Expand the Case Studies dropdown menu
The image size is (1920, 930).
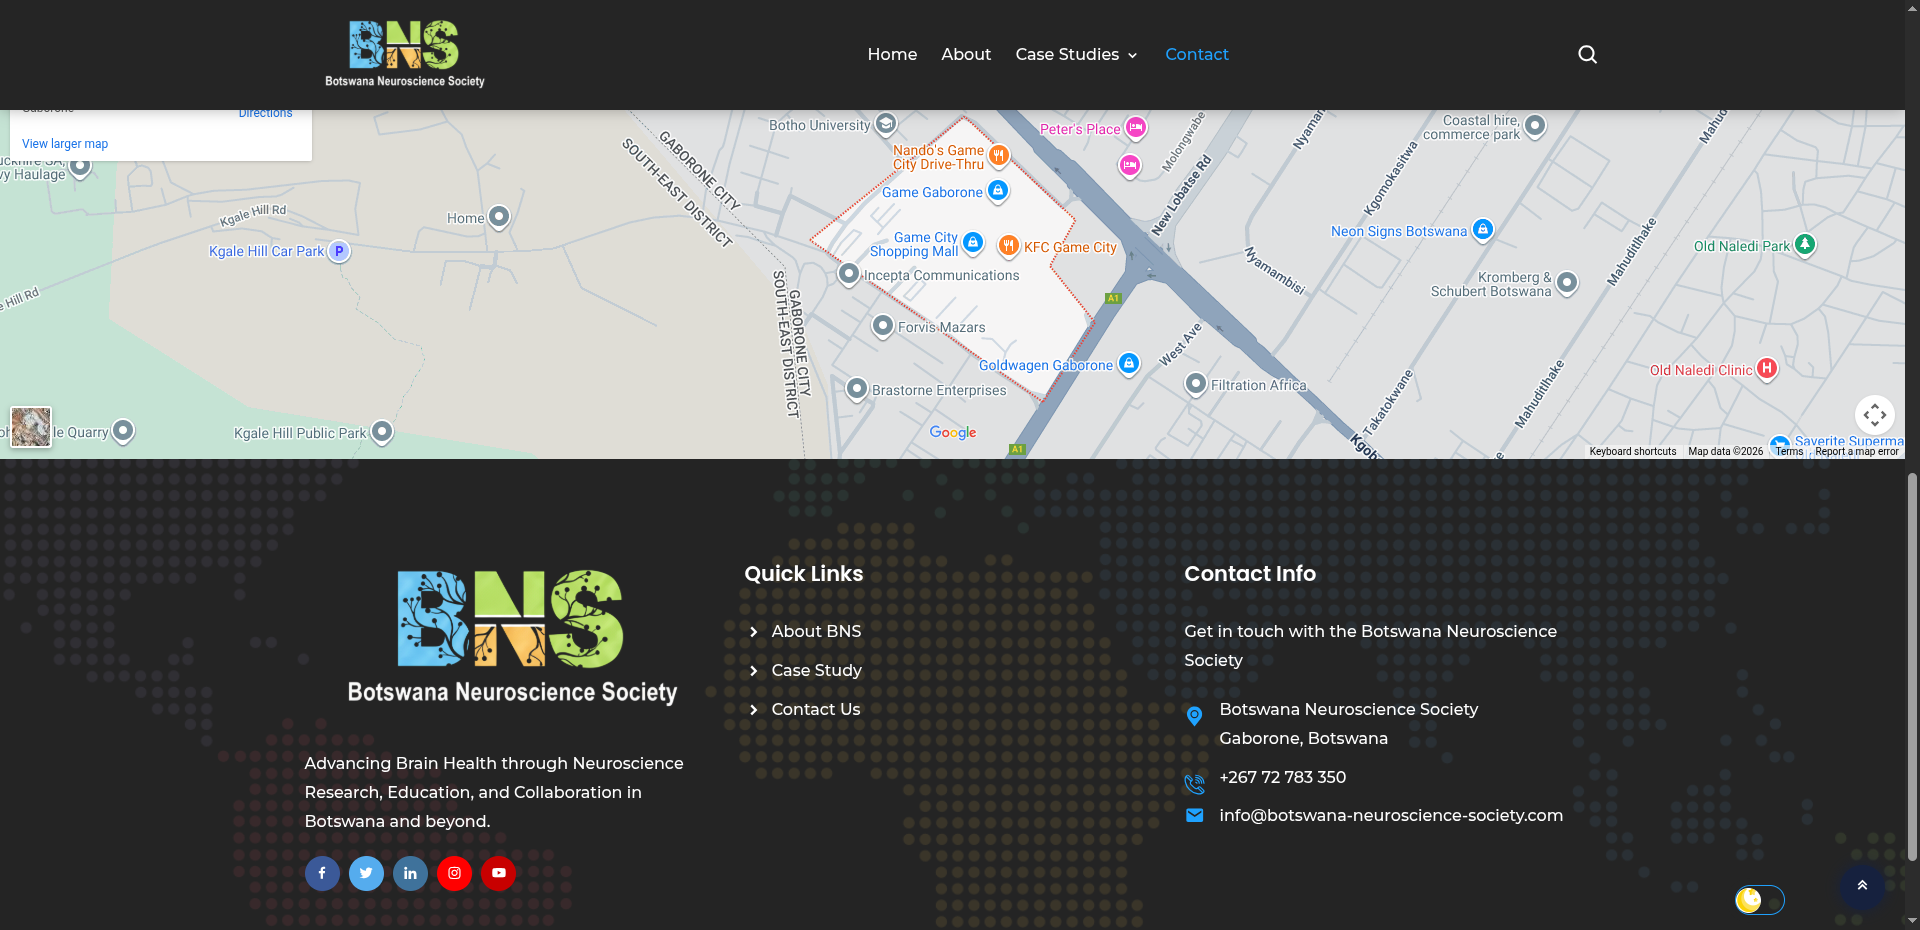coord(1076,54)
